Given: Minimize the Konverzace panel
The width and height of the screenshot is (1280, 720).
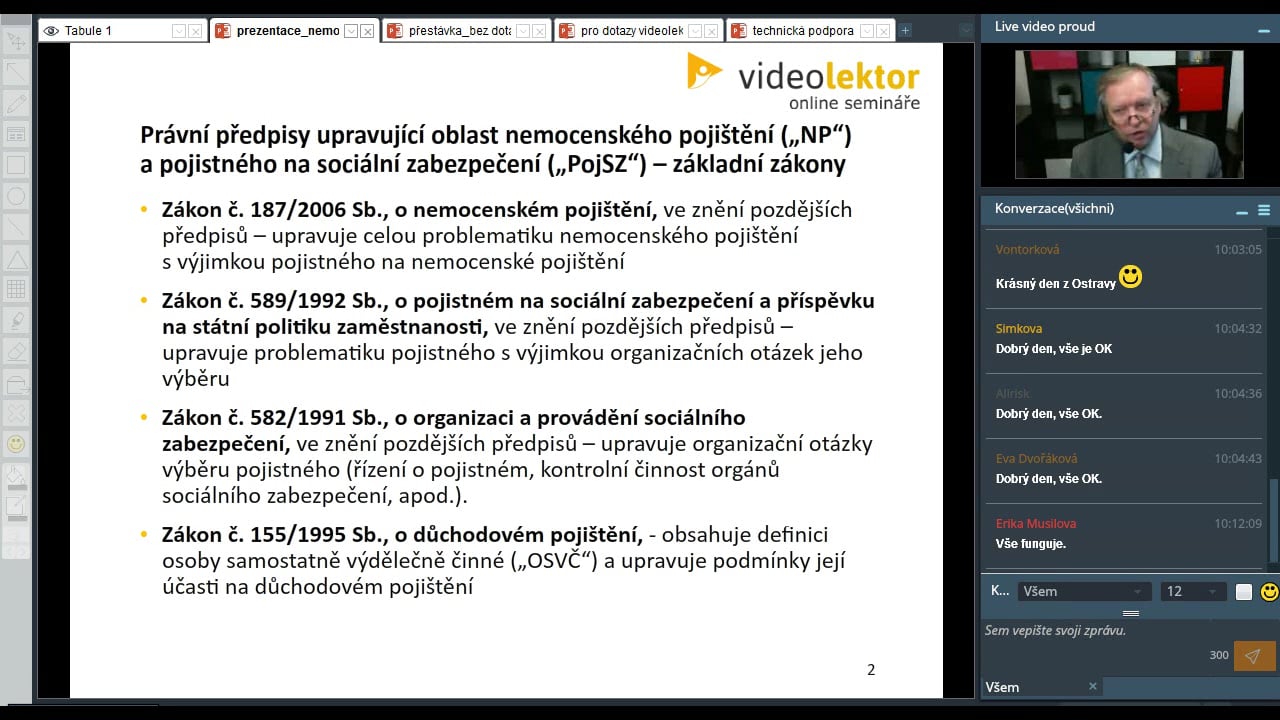Looking at the screenshot, I should [1242, 211].
